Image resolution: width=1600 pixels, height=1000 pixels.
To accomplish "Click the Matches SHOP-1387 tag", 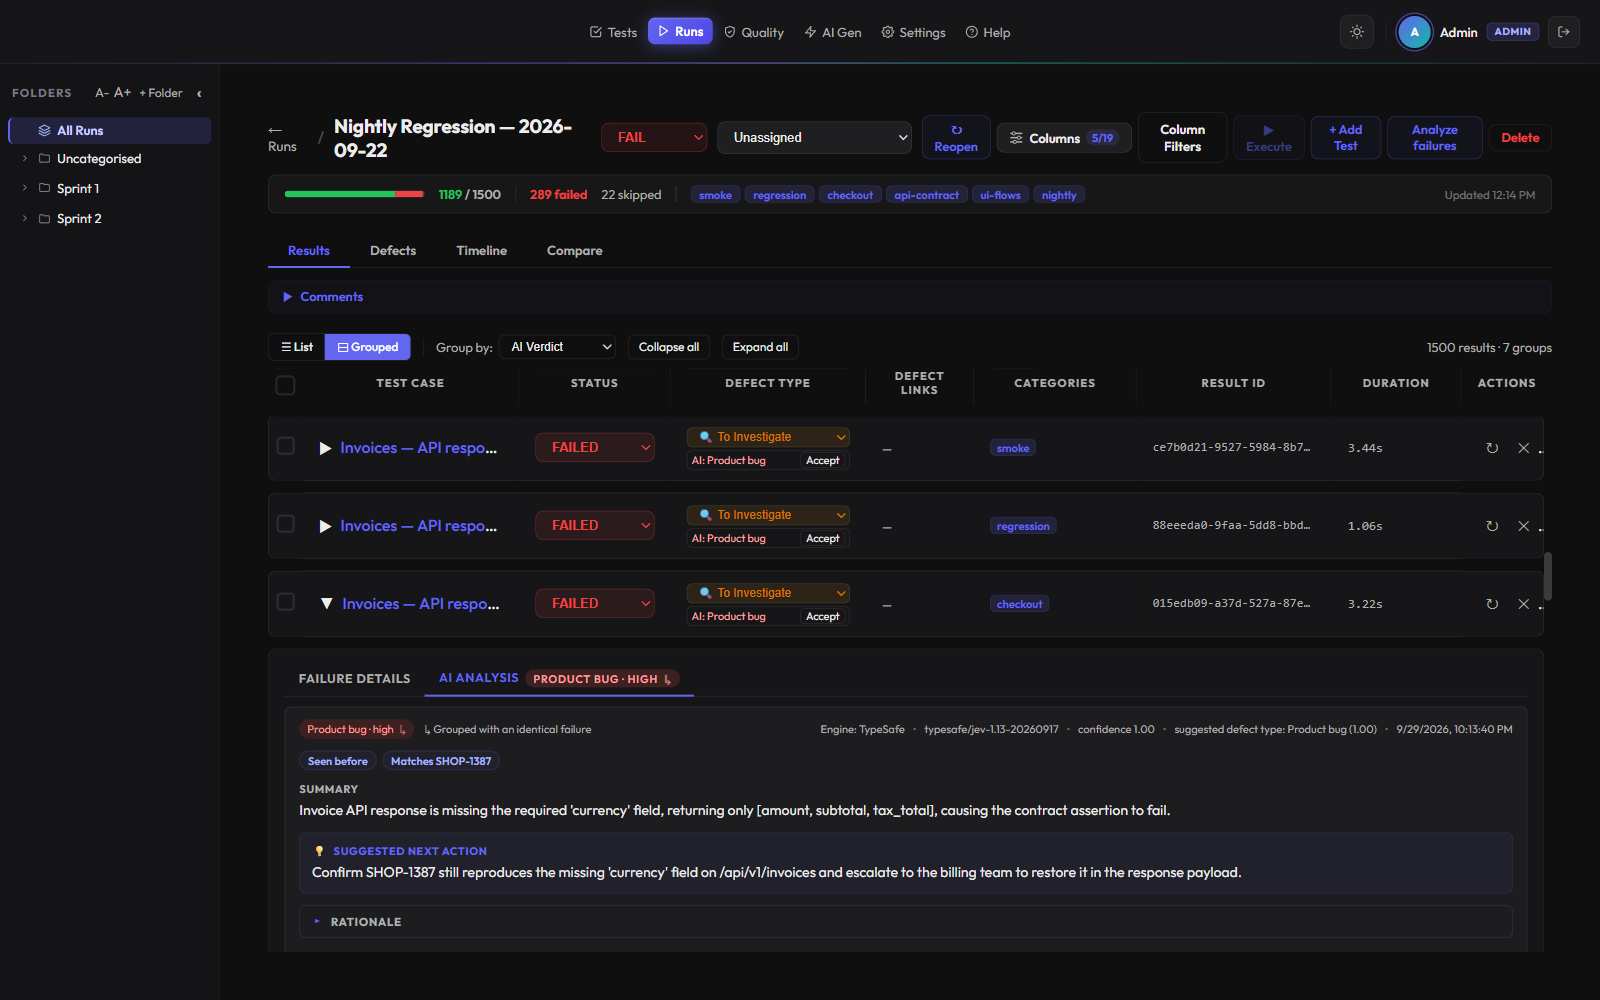I will (x=441, y=761).
